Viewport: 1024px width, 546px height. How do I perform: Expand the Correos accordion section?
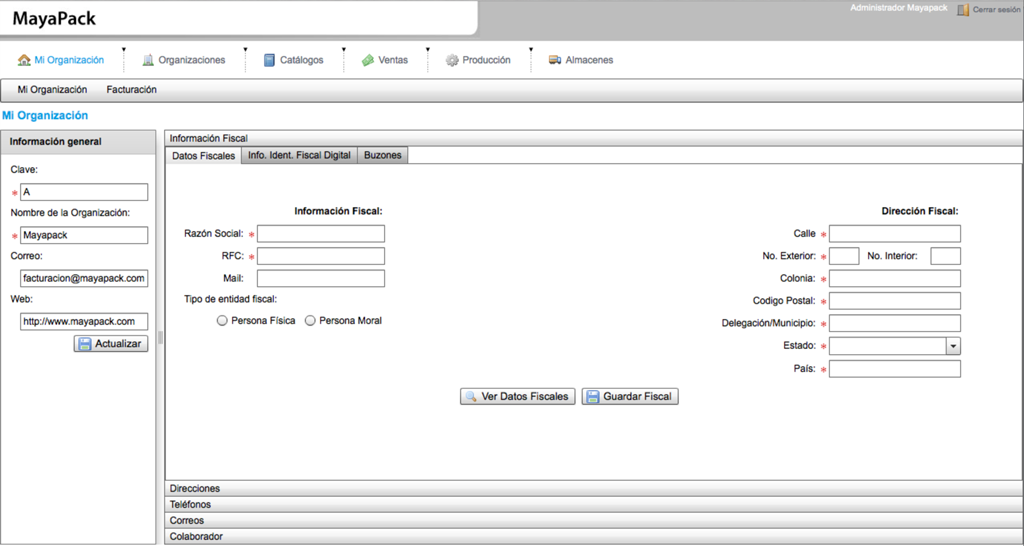tap(593, 521)
